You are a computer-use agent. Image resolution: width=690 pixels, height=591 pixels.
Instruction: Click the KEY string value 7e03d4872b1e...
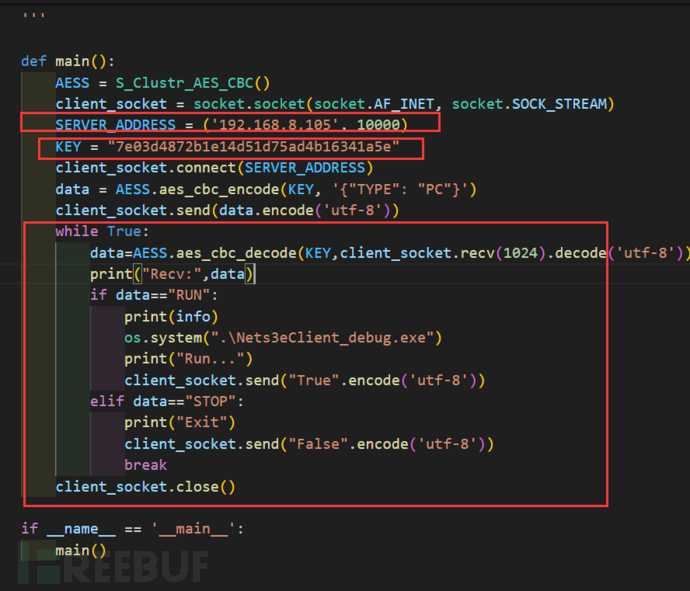[253, 146]
